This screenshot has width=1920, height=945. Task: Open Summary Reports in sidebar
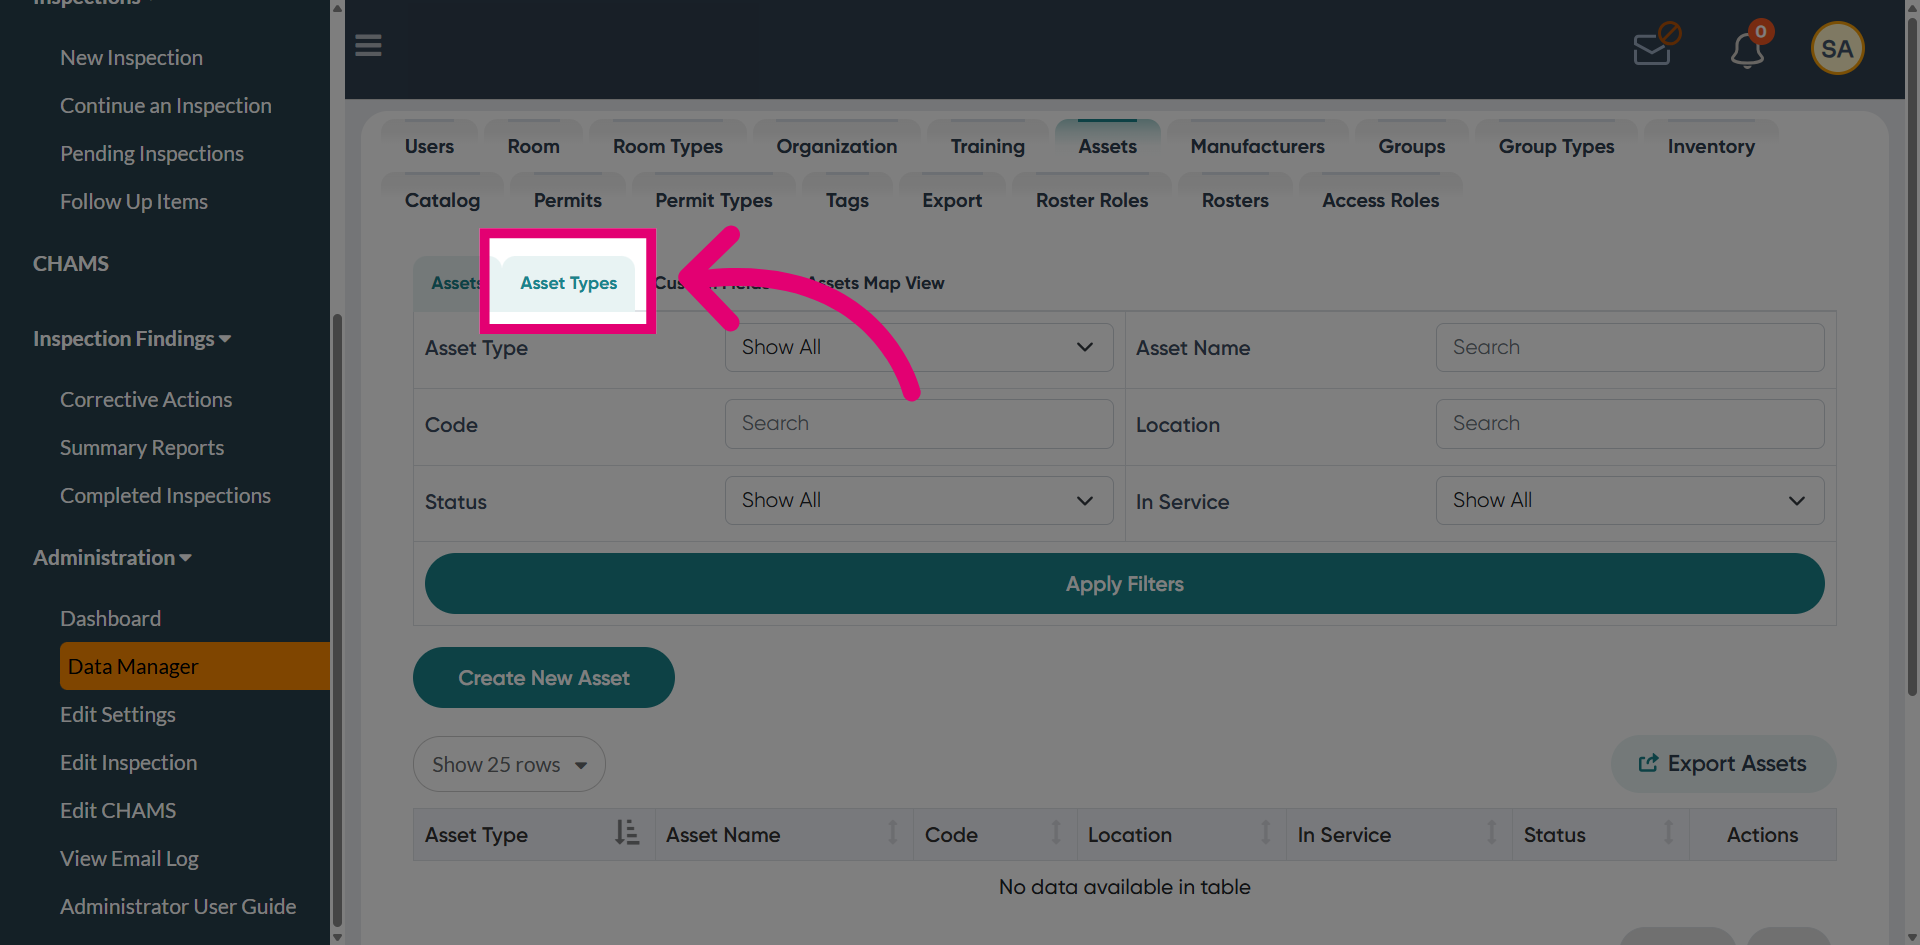(x=142, y=448)
